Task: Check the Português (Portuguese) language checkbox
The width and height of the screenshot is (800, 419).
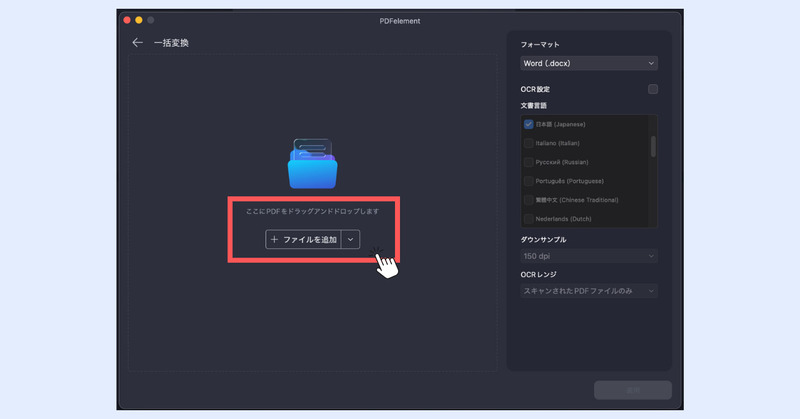Action: (x=529, y=181)
